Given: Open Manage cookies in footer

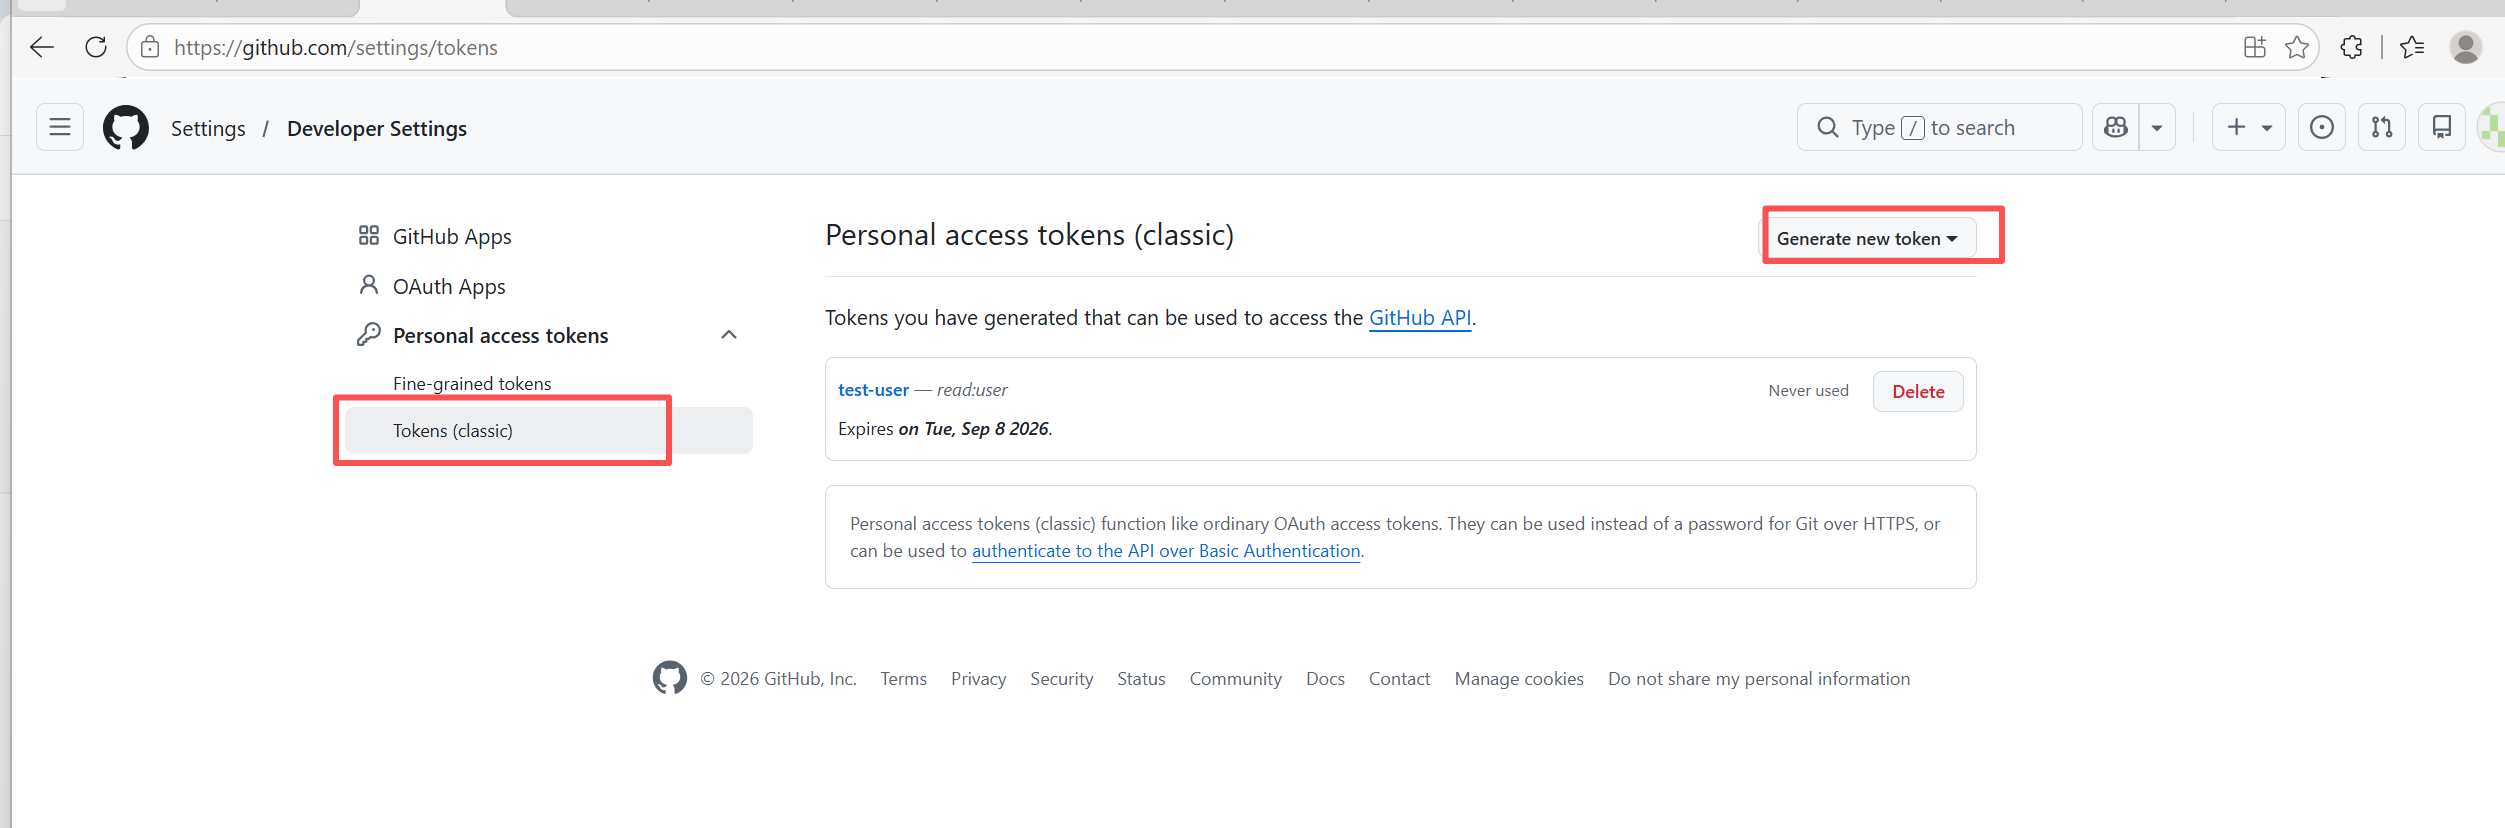Looking at the screenshot, I should tap(1519, 678).
